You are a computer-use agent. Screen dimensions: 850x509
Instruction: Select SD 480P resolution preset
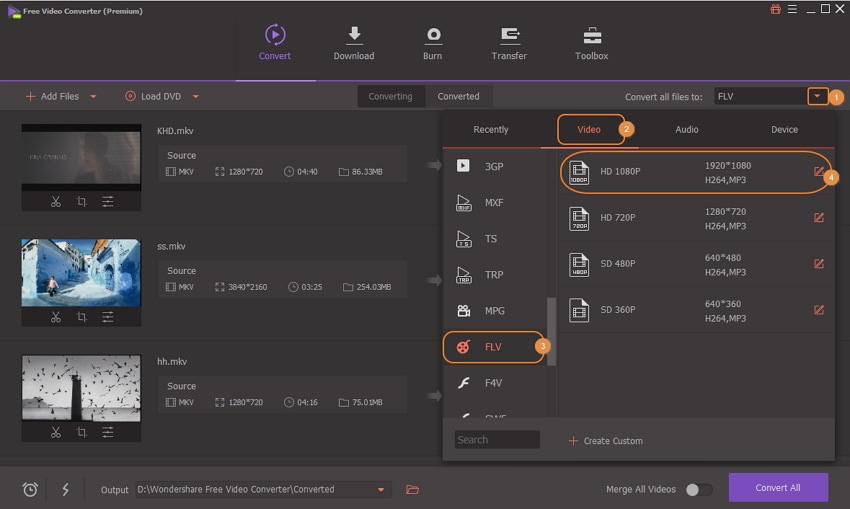pos(696,264)
